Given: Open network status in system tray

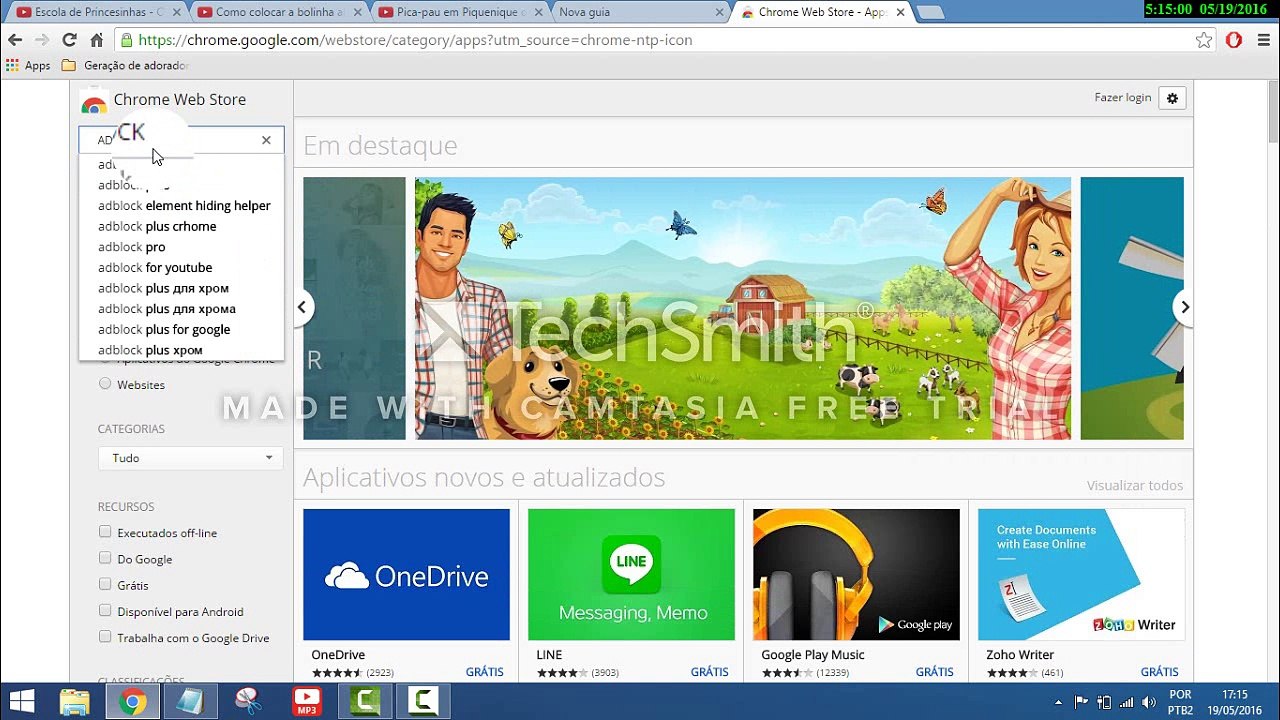Looking at the screenshot, I should [1127, 702].
